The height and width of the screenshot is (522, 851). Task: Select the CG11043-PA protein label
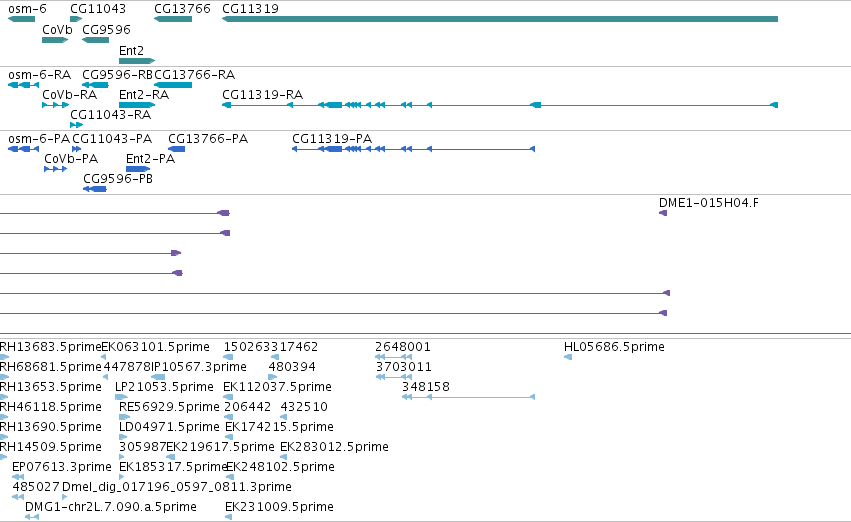tap(112, 139)
